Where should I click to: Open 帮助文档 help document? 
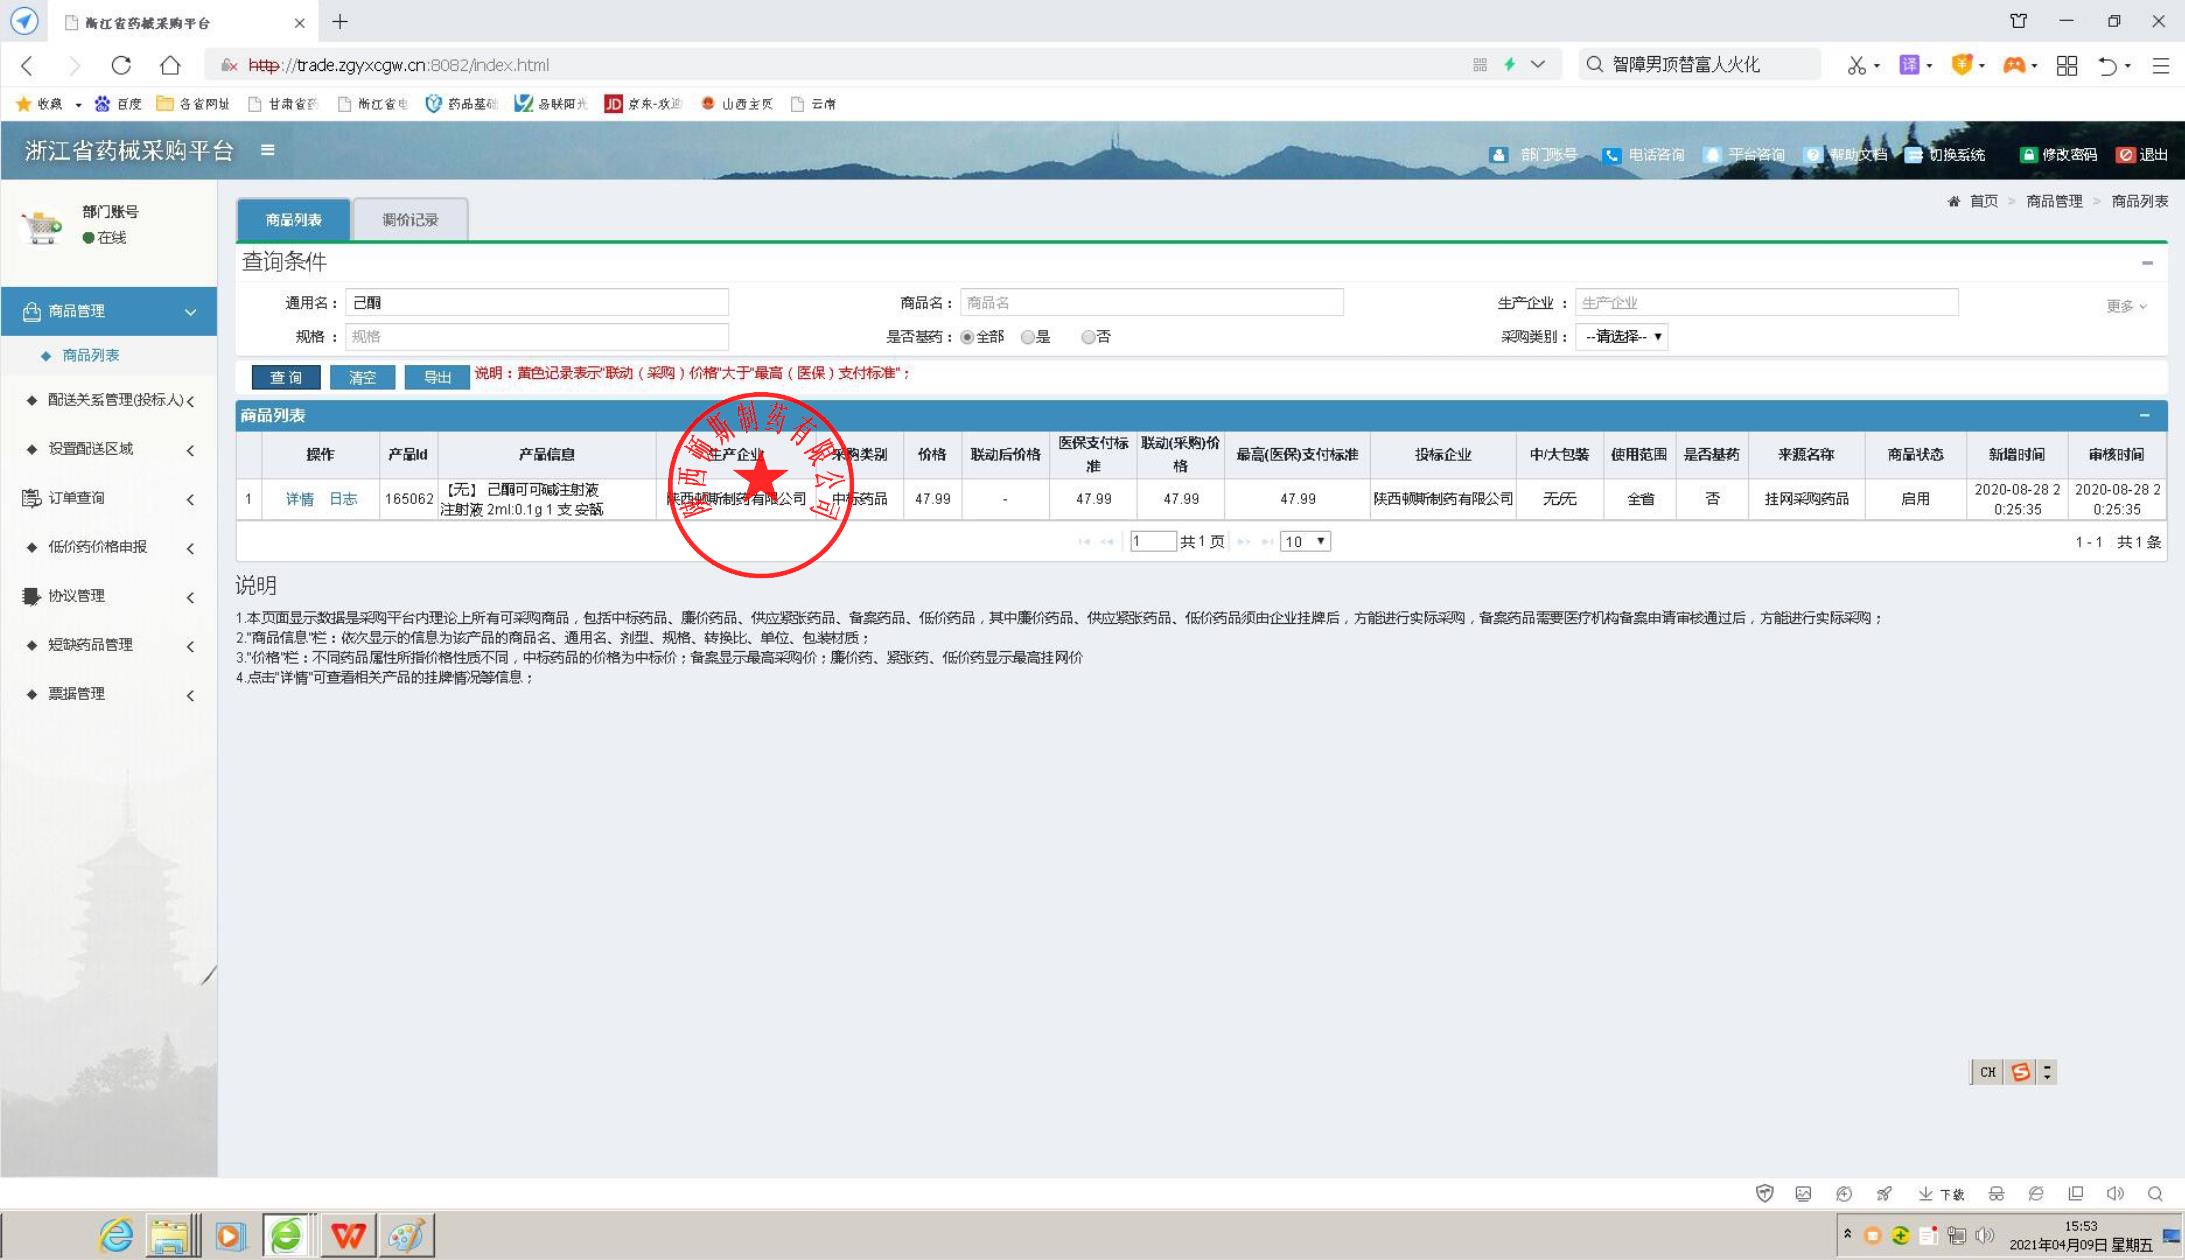[1845, 155]
